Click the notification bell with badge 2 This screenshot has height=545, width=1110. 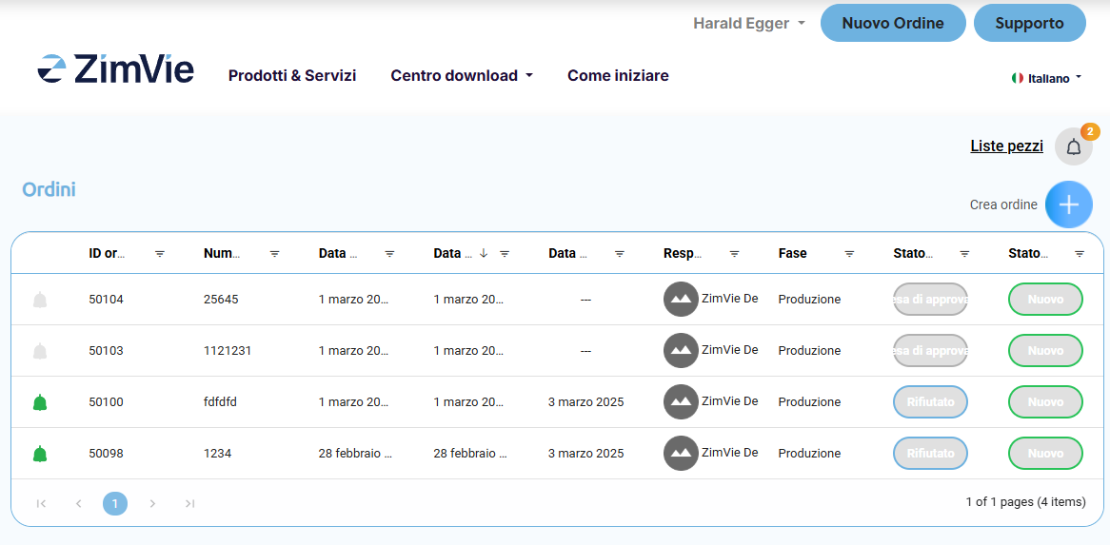tap(1073, 147)
